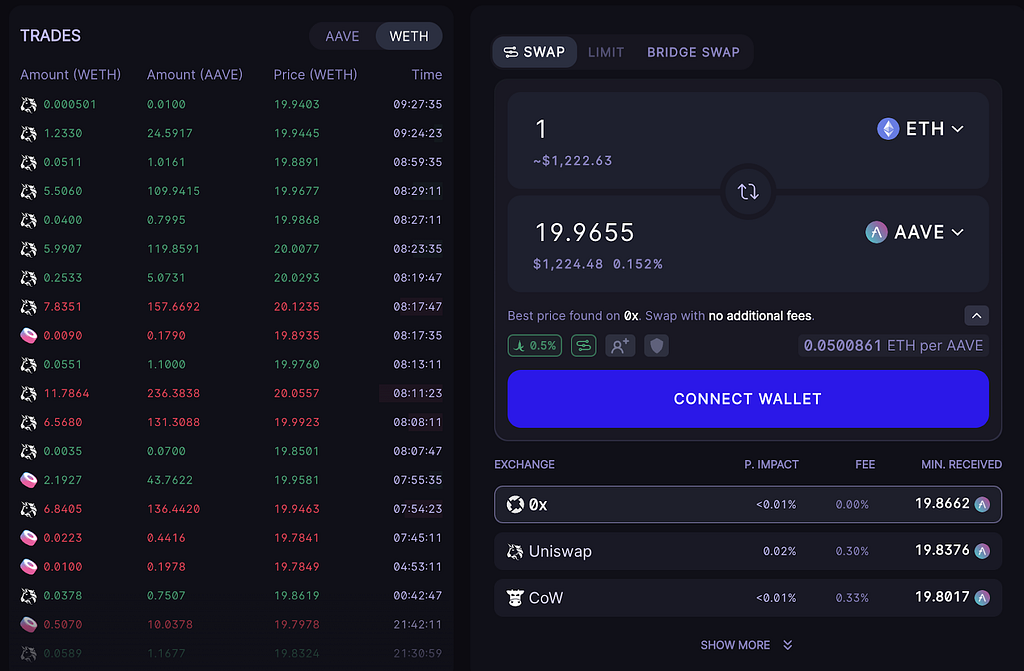The height and width of the screenshot is (671, 1024).
Task: Open the AAVE token dropdown
Action: click(915, 232)
